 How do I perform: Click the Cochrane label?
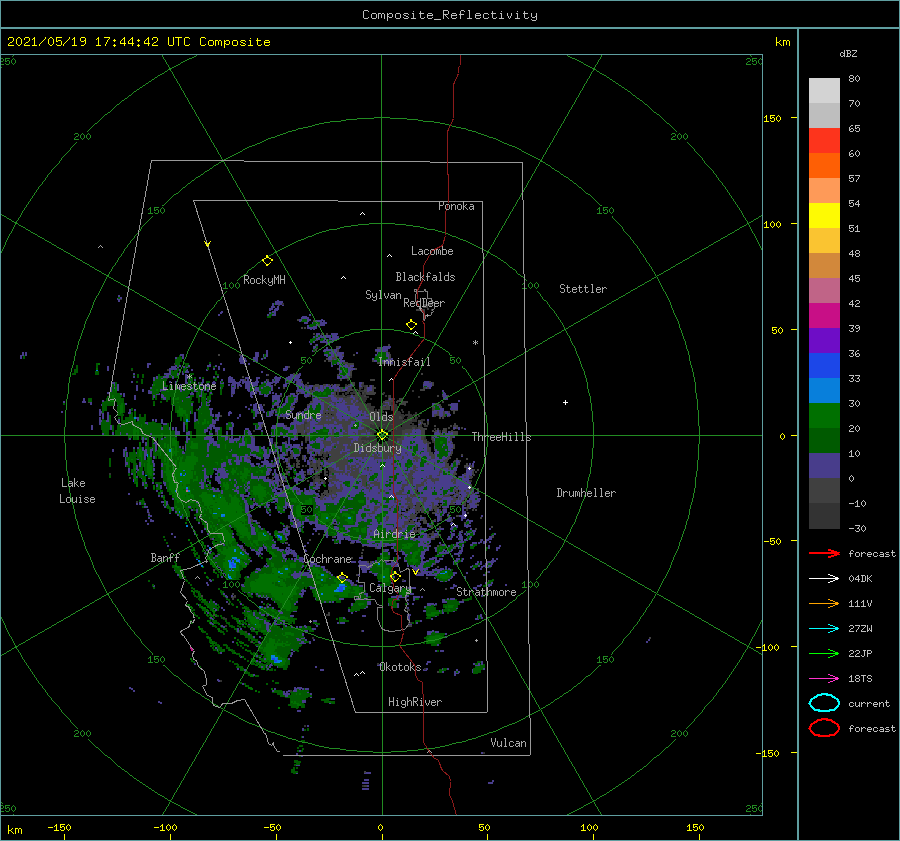coord(327,559)
